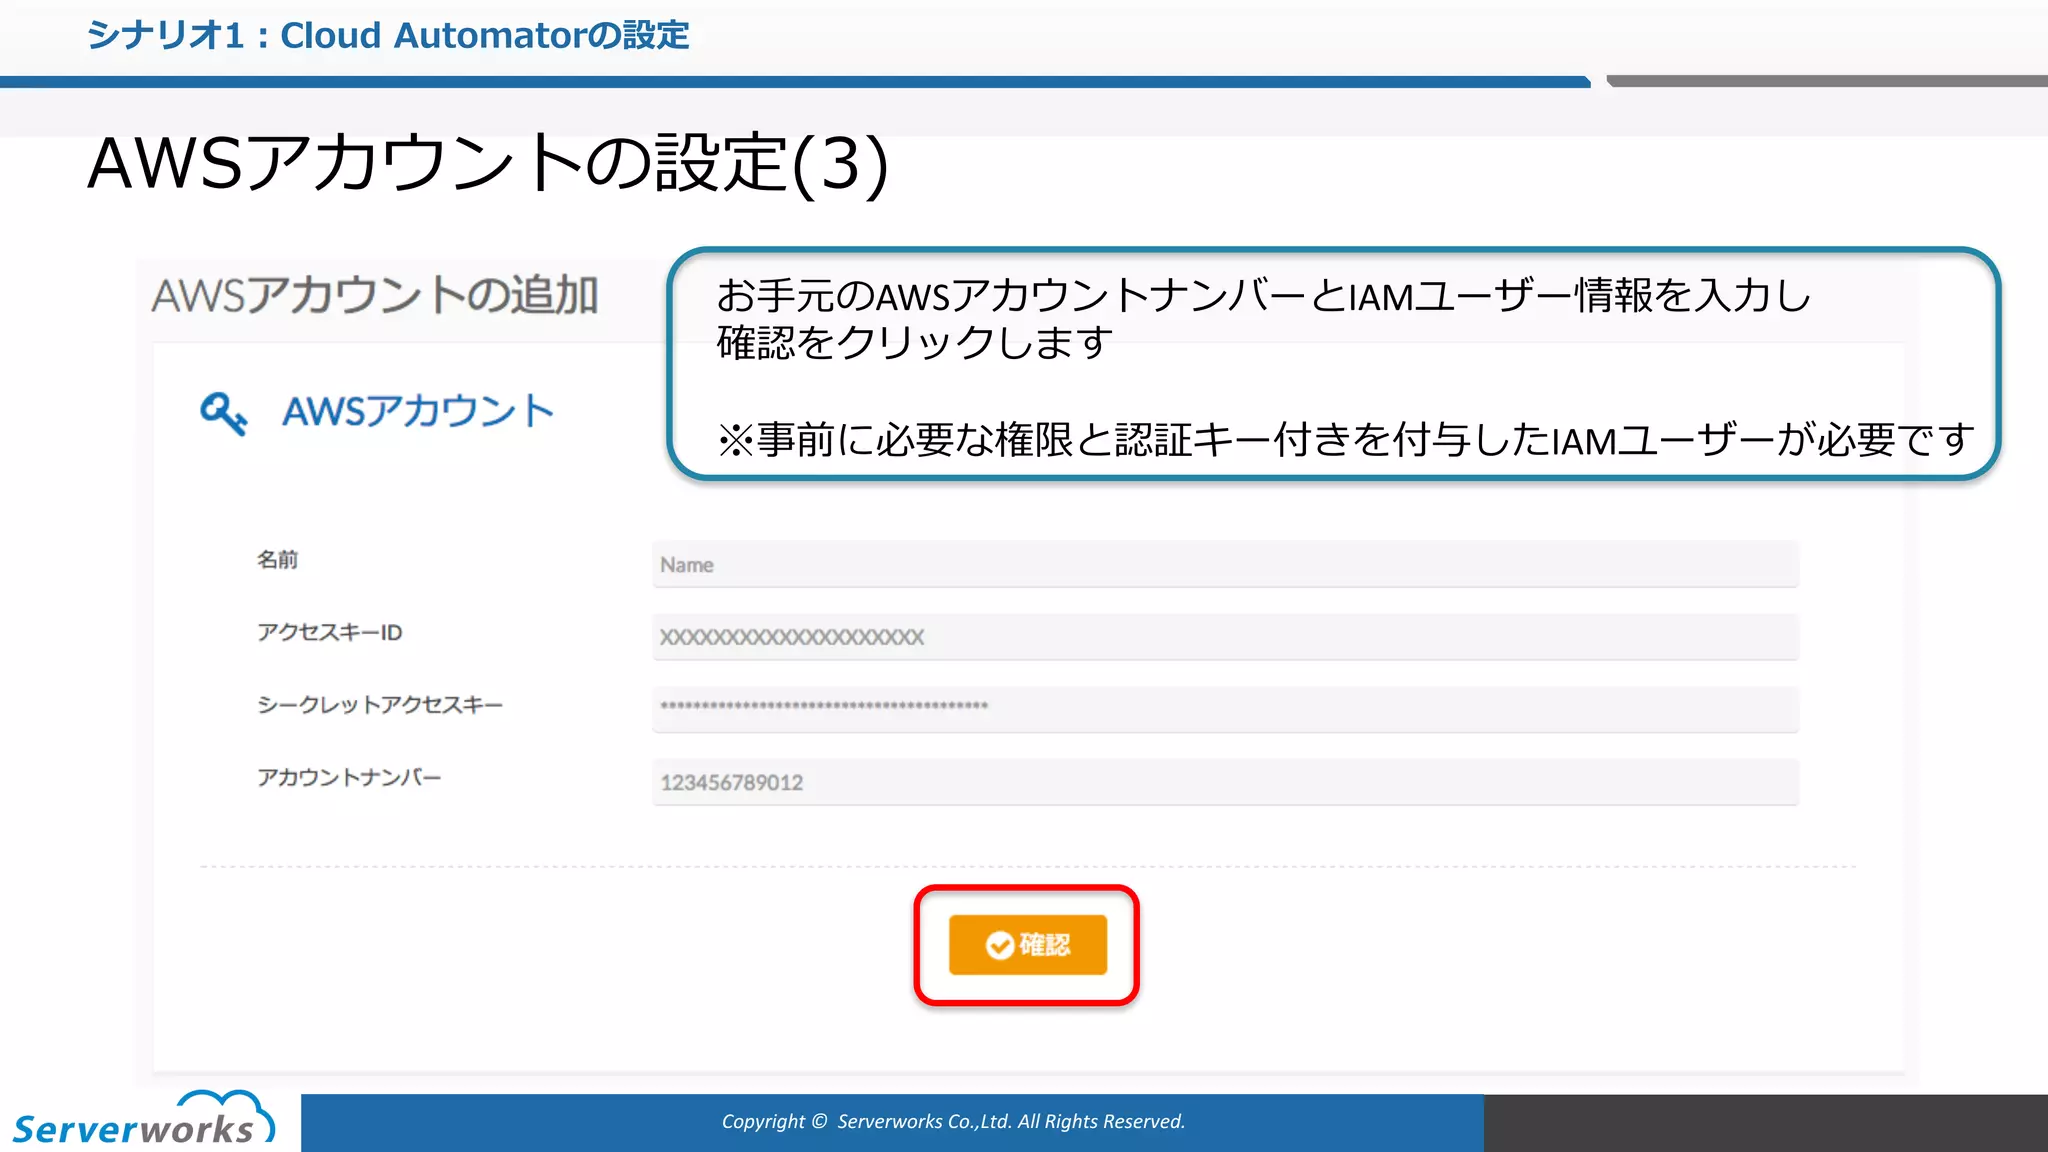Click the AWSアカウント section title
The height and width of the screenshot is (1152, 2048).
coord(418,411)
